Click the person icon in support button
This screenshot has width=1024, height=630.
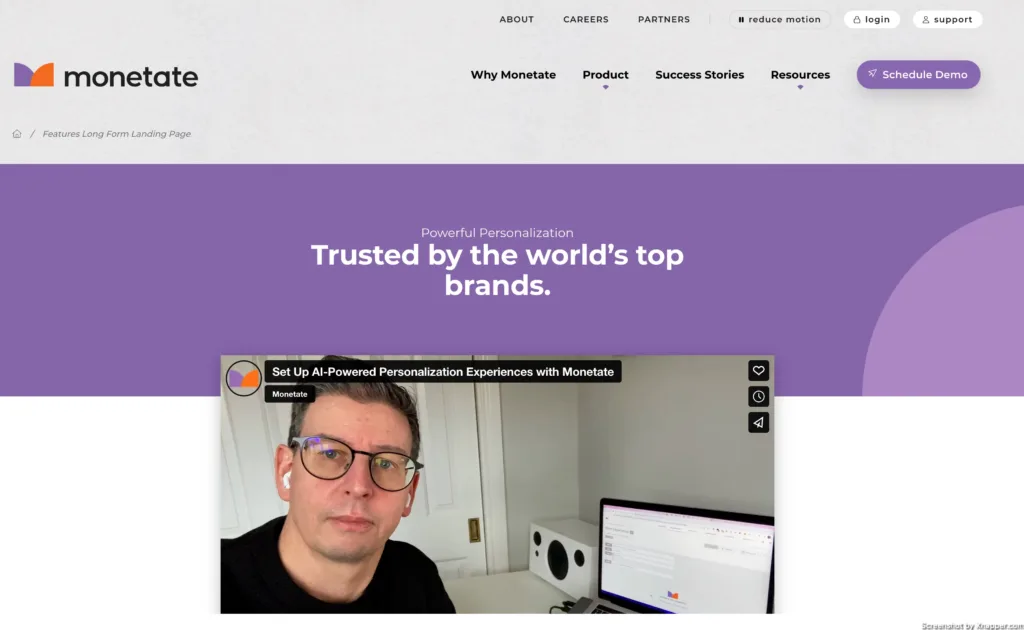[x=925, y=20]
